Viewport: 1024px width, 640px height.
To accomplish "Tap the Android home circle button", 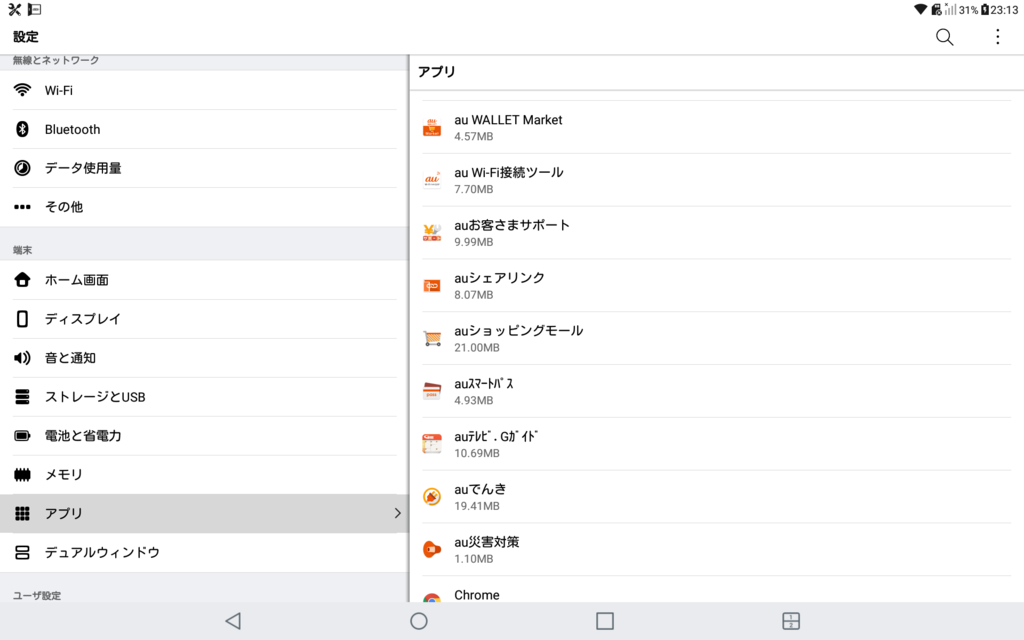I will click(x=419, y=621).
